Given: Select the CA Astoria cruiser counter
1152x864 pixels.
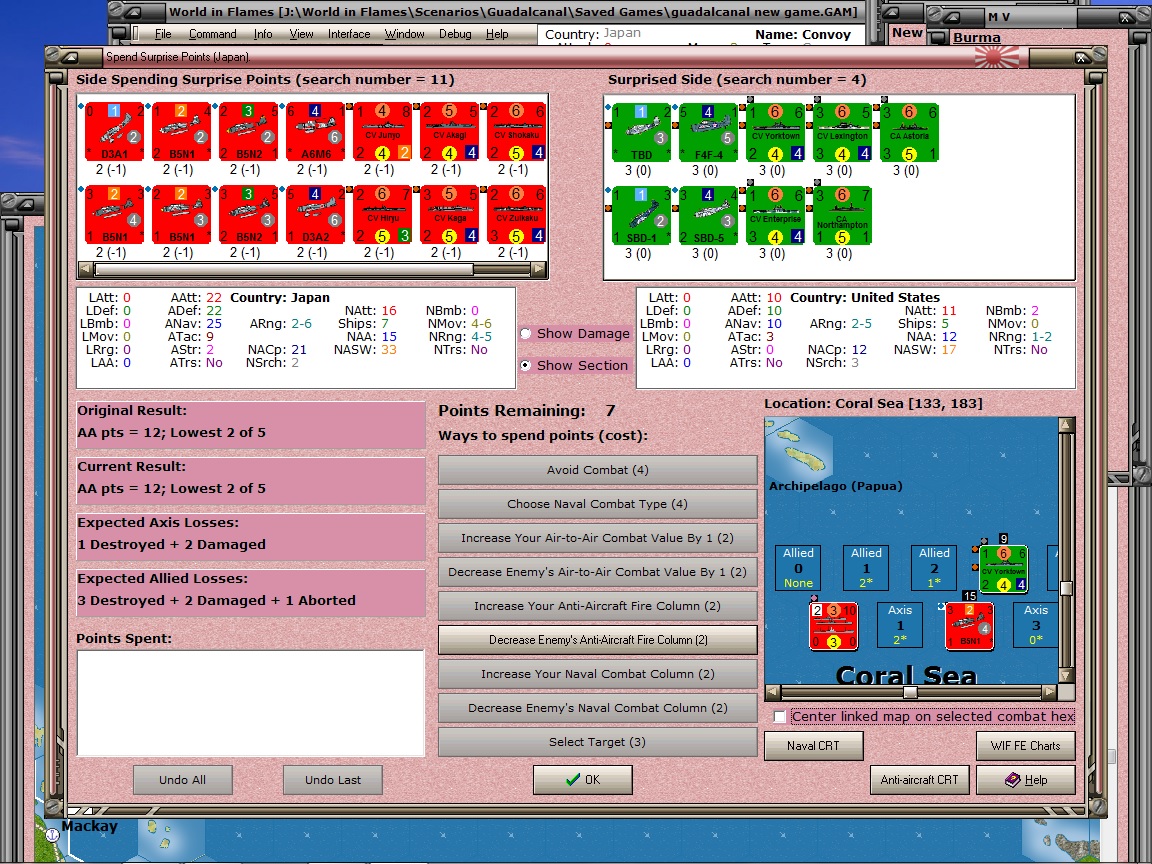Looking at the screenshot, I should [910, 133].
